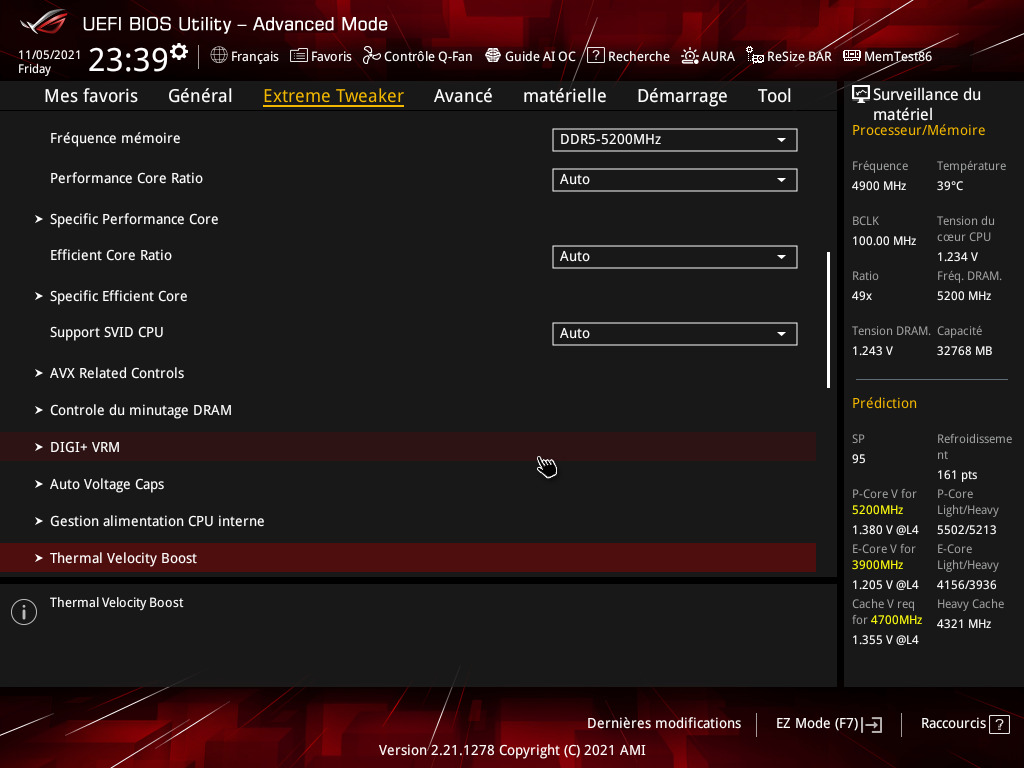Click the MemTest86 memory icon
This screenshot has width=1024, height=768.
coord(852,56)
